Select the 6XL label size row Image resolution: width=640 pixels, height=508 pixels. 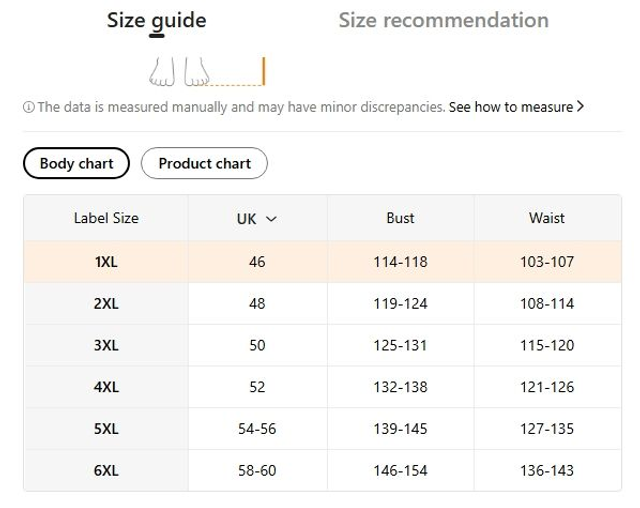(106, 470)
